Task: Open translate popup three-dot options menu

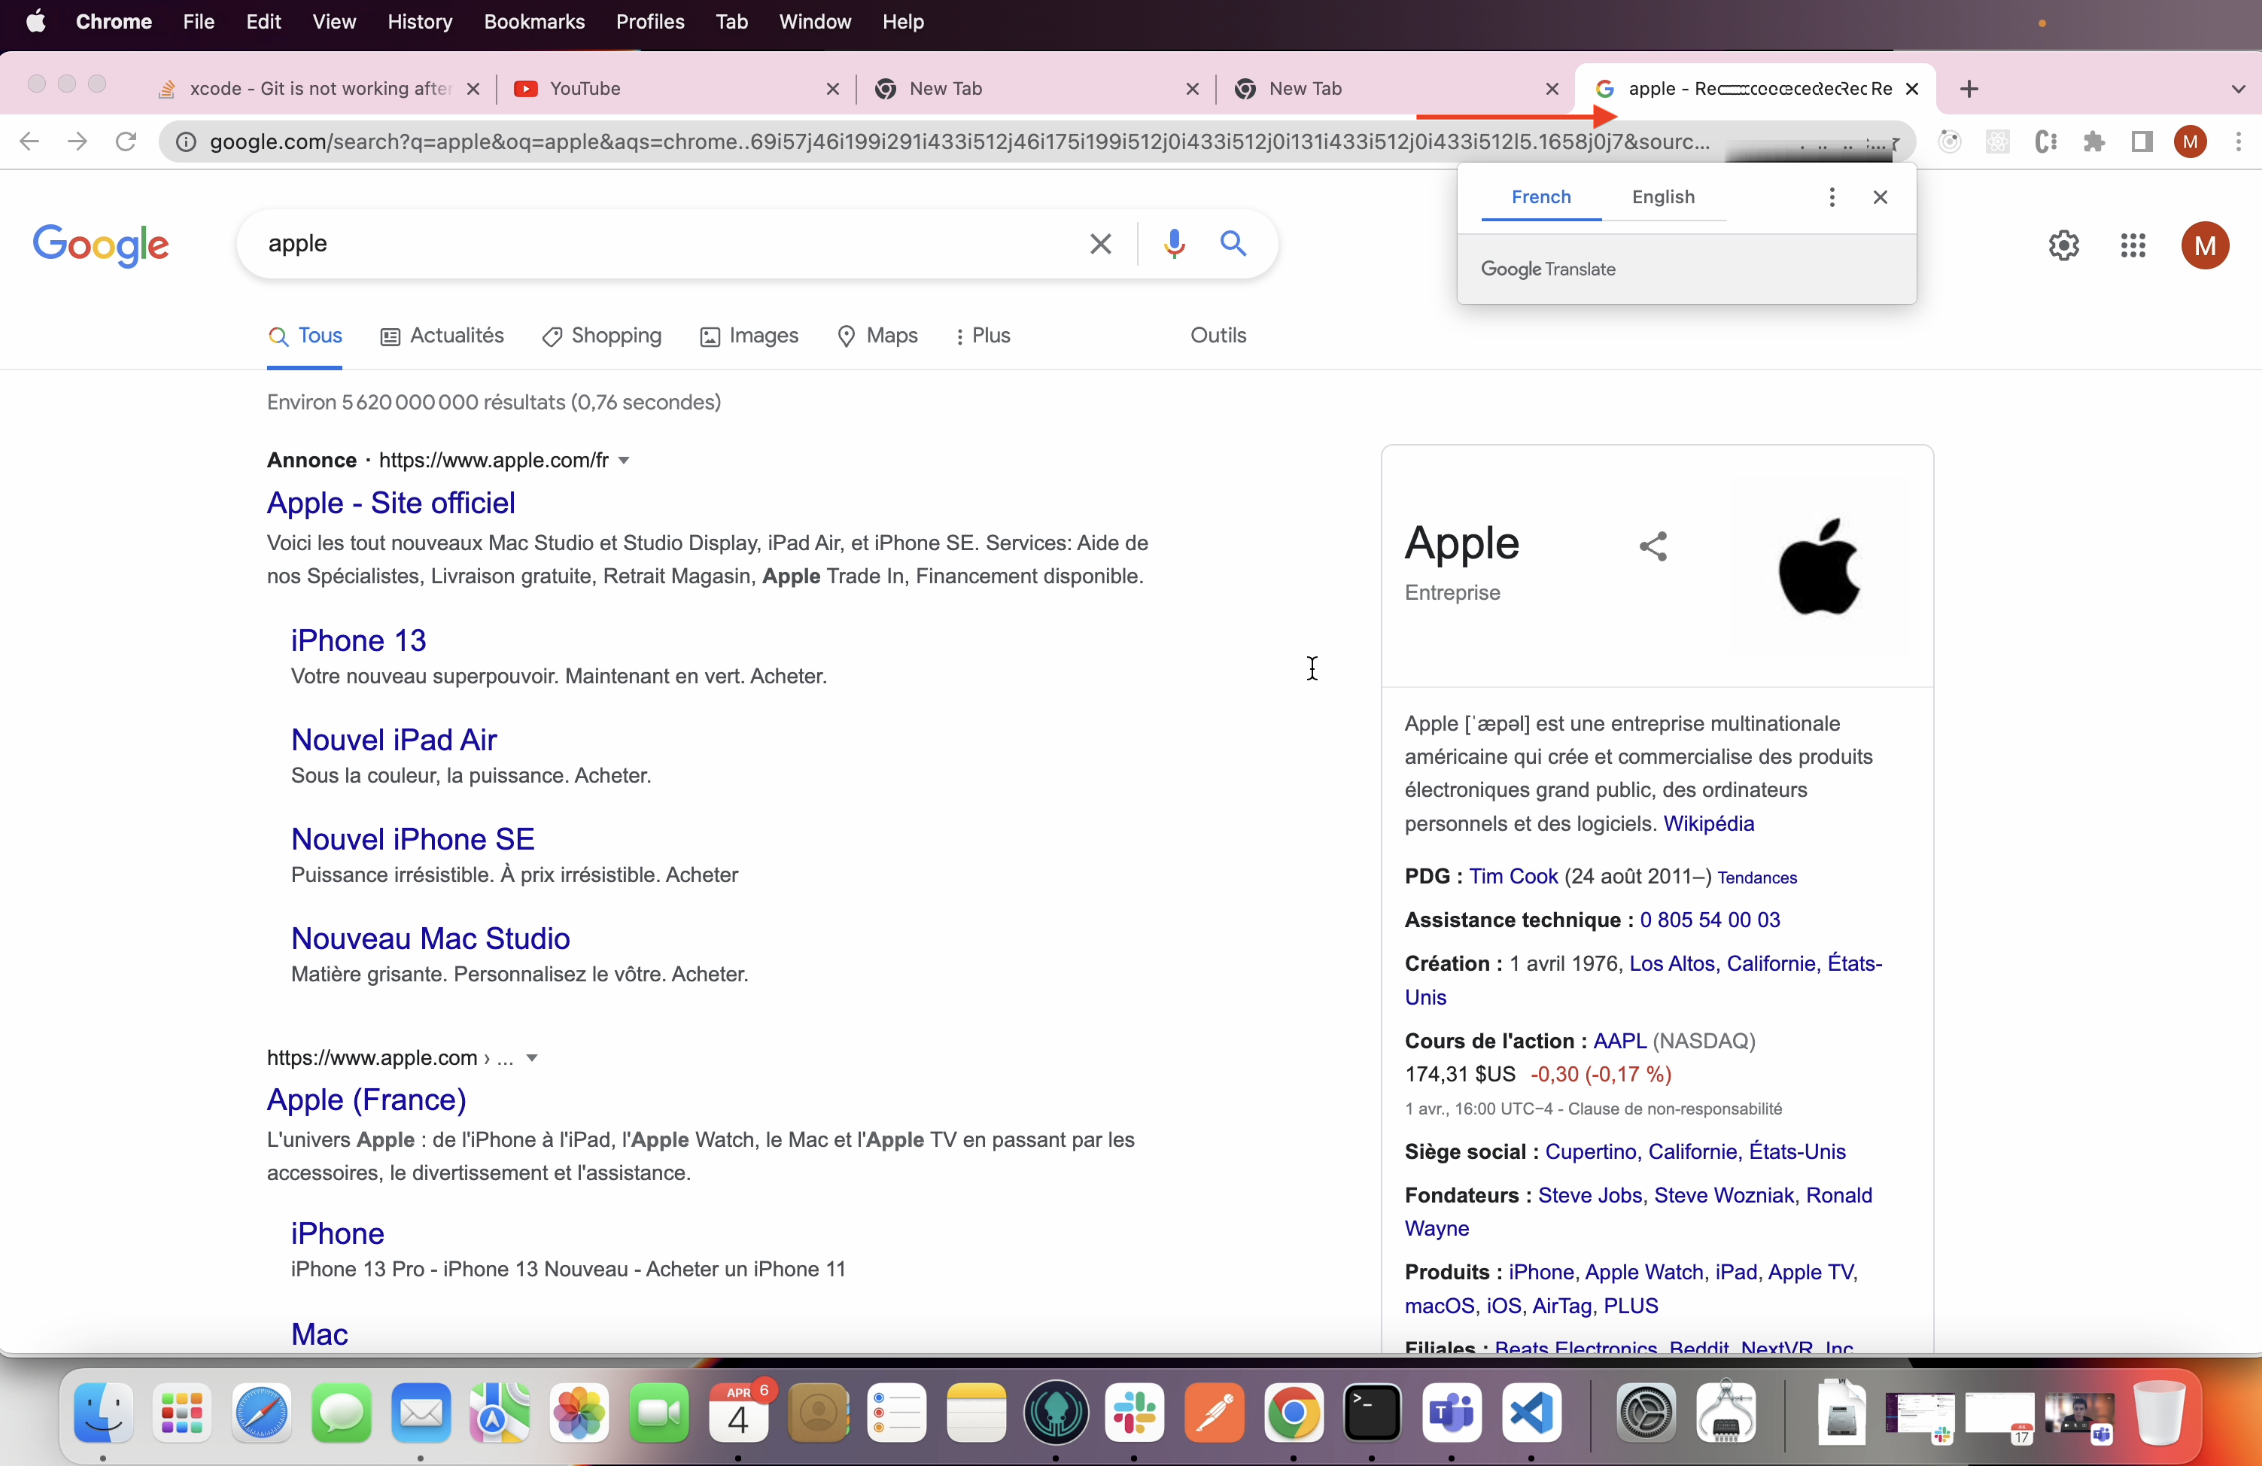Action: tap(1831, 197)
